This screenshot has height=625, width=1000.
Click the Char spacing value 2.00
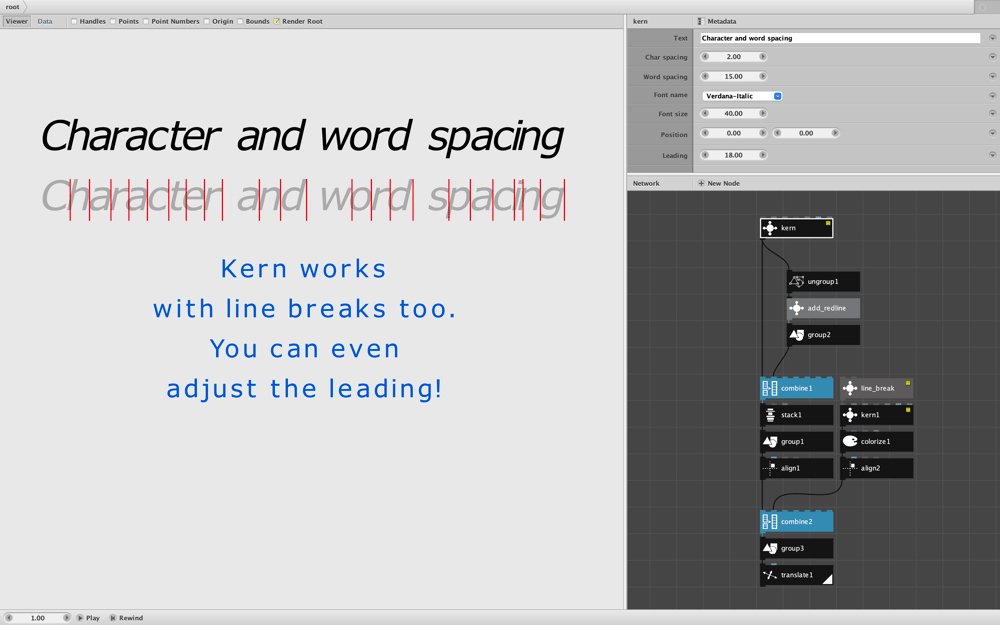coord(733,56)
